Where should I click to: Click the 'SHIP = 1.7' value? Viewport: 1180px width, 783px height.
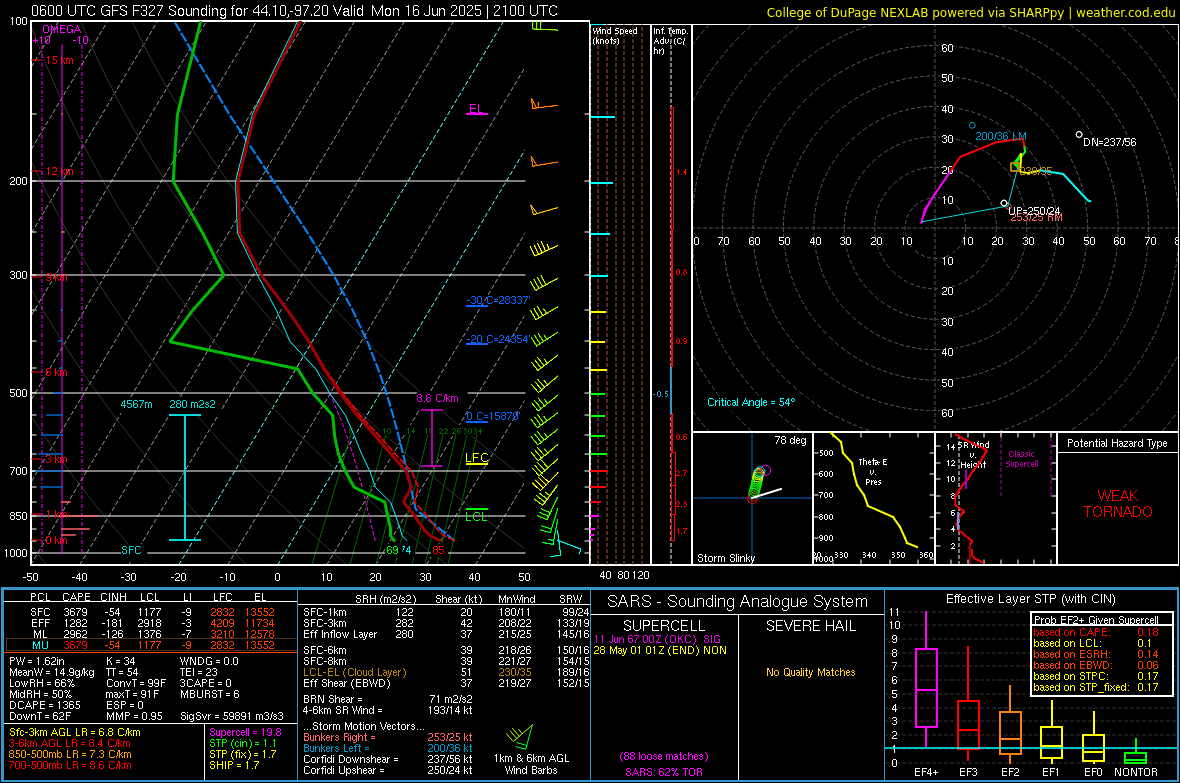(x=234, y=766)
